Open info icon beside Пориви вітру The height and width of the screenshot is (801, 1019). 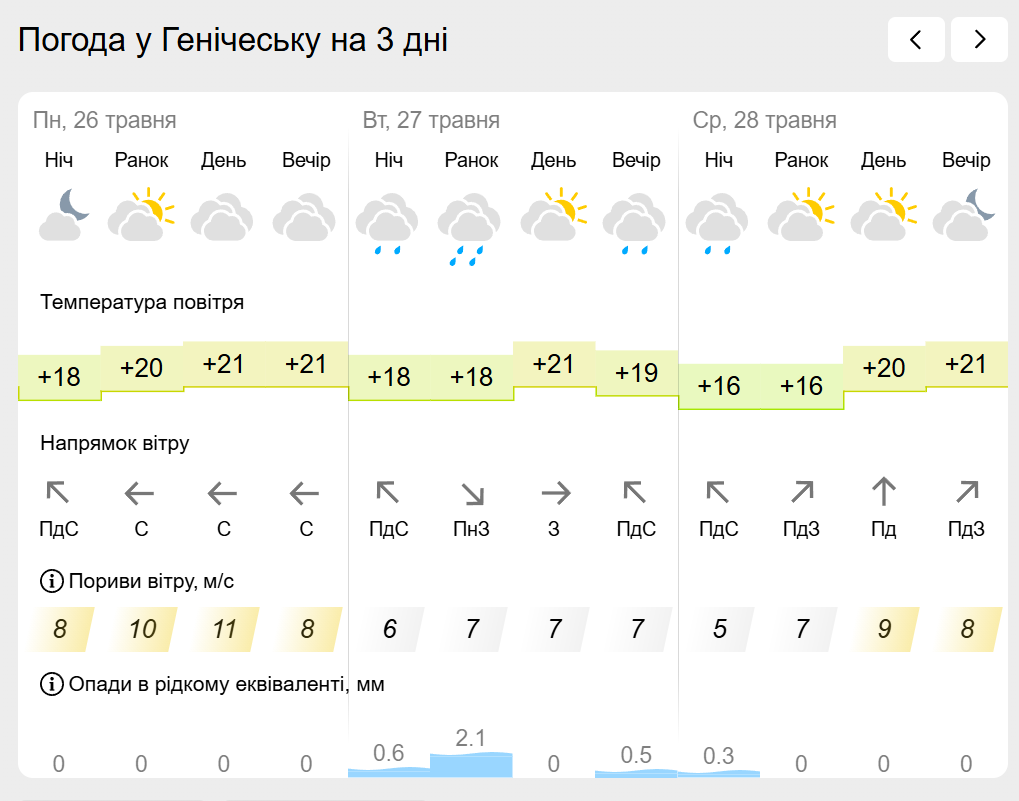tap(51, 581)
